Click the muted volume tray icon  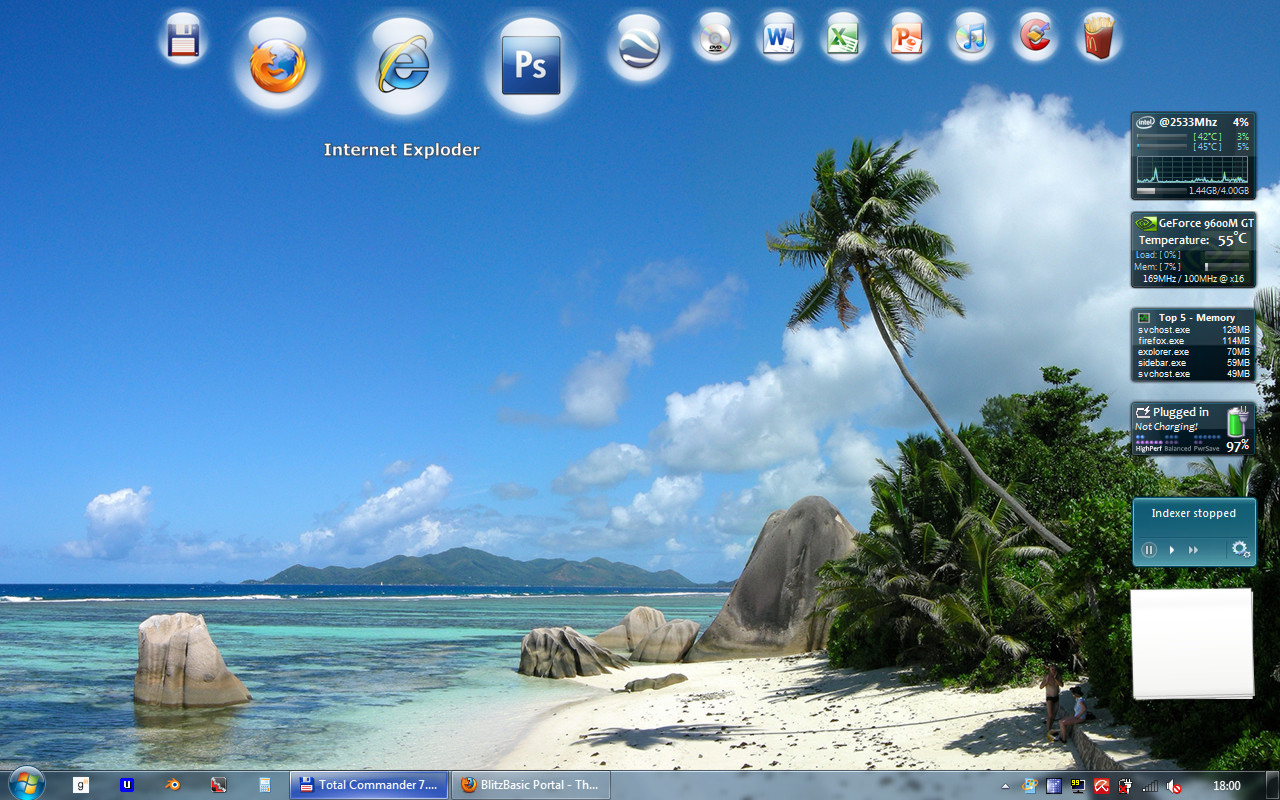(x=1174, y=786)
